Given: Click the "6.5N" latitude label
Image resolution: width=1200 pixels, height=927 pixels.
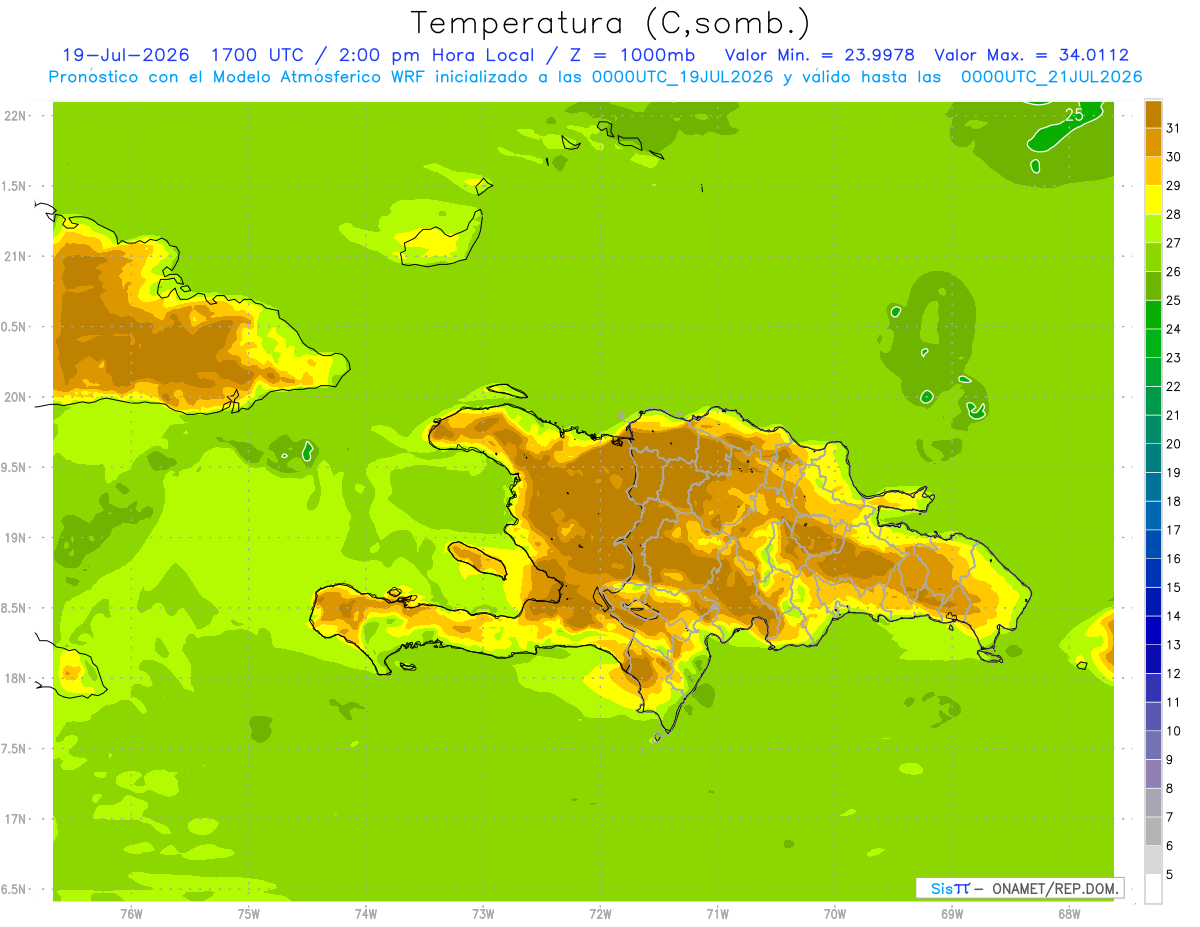Looking at the screenshot, I should pyautogui.click(x=15, y=890).
